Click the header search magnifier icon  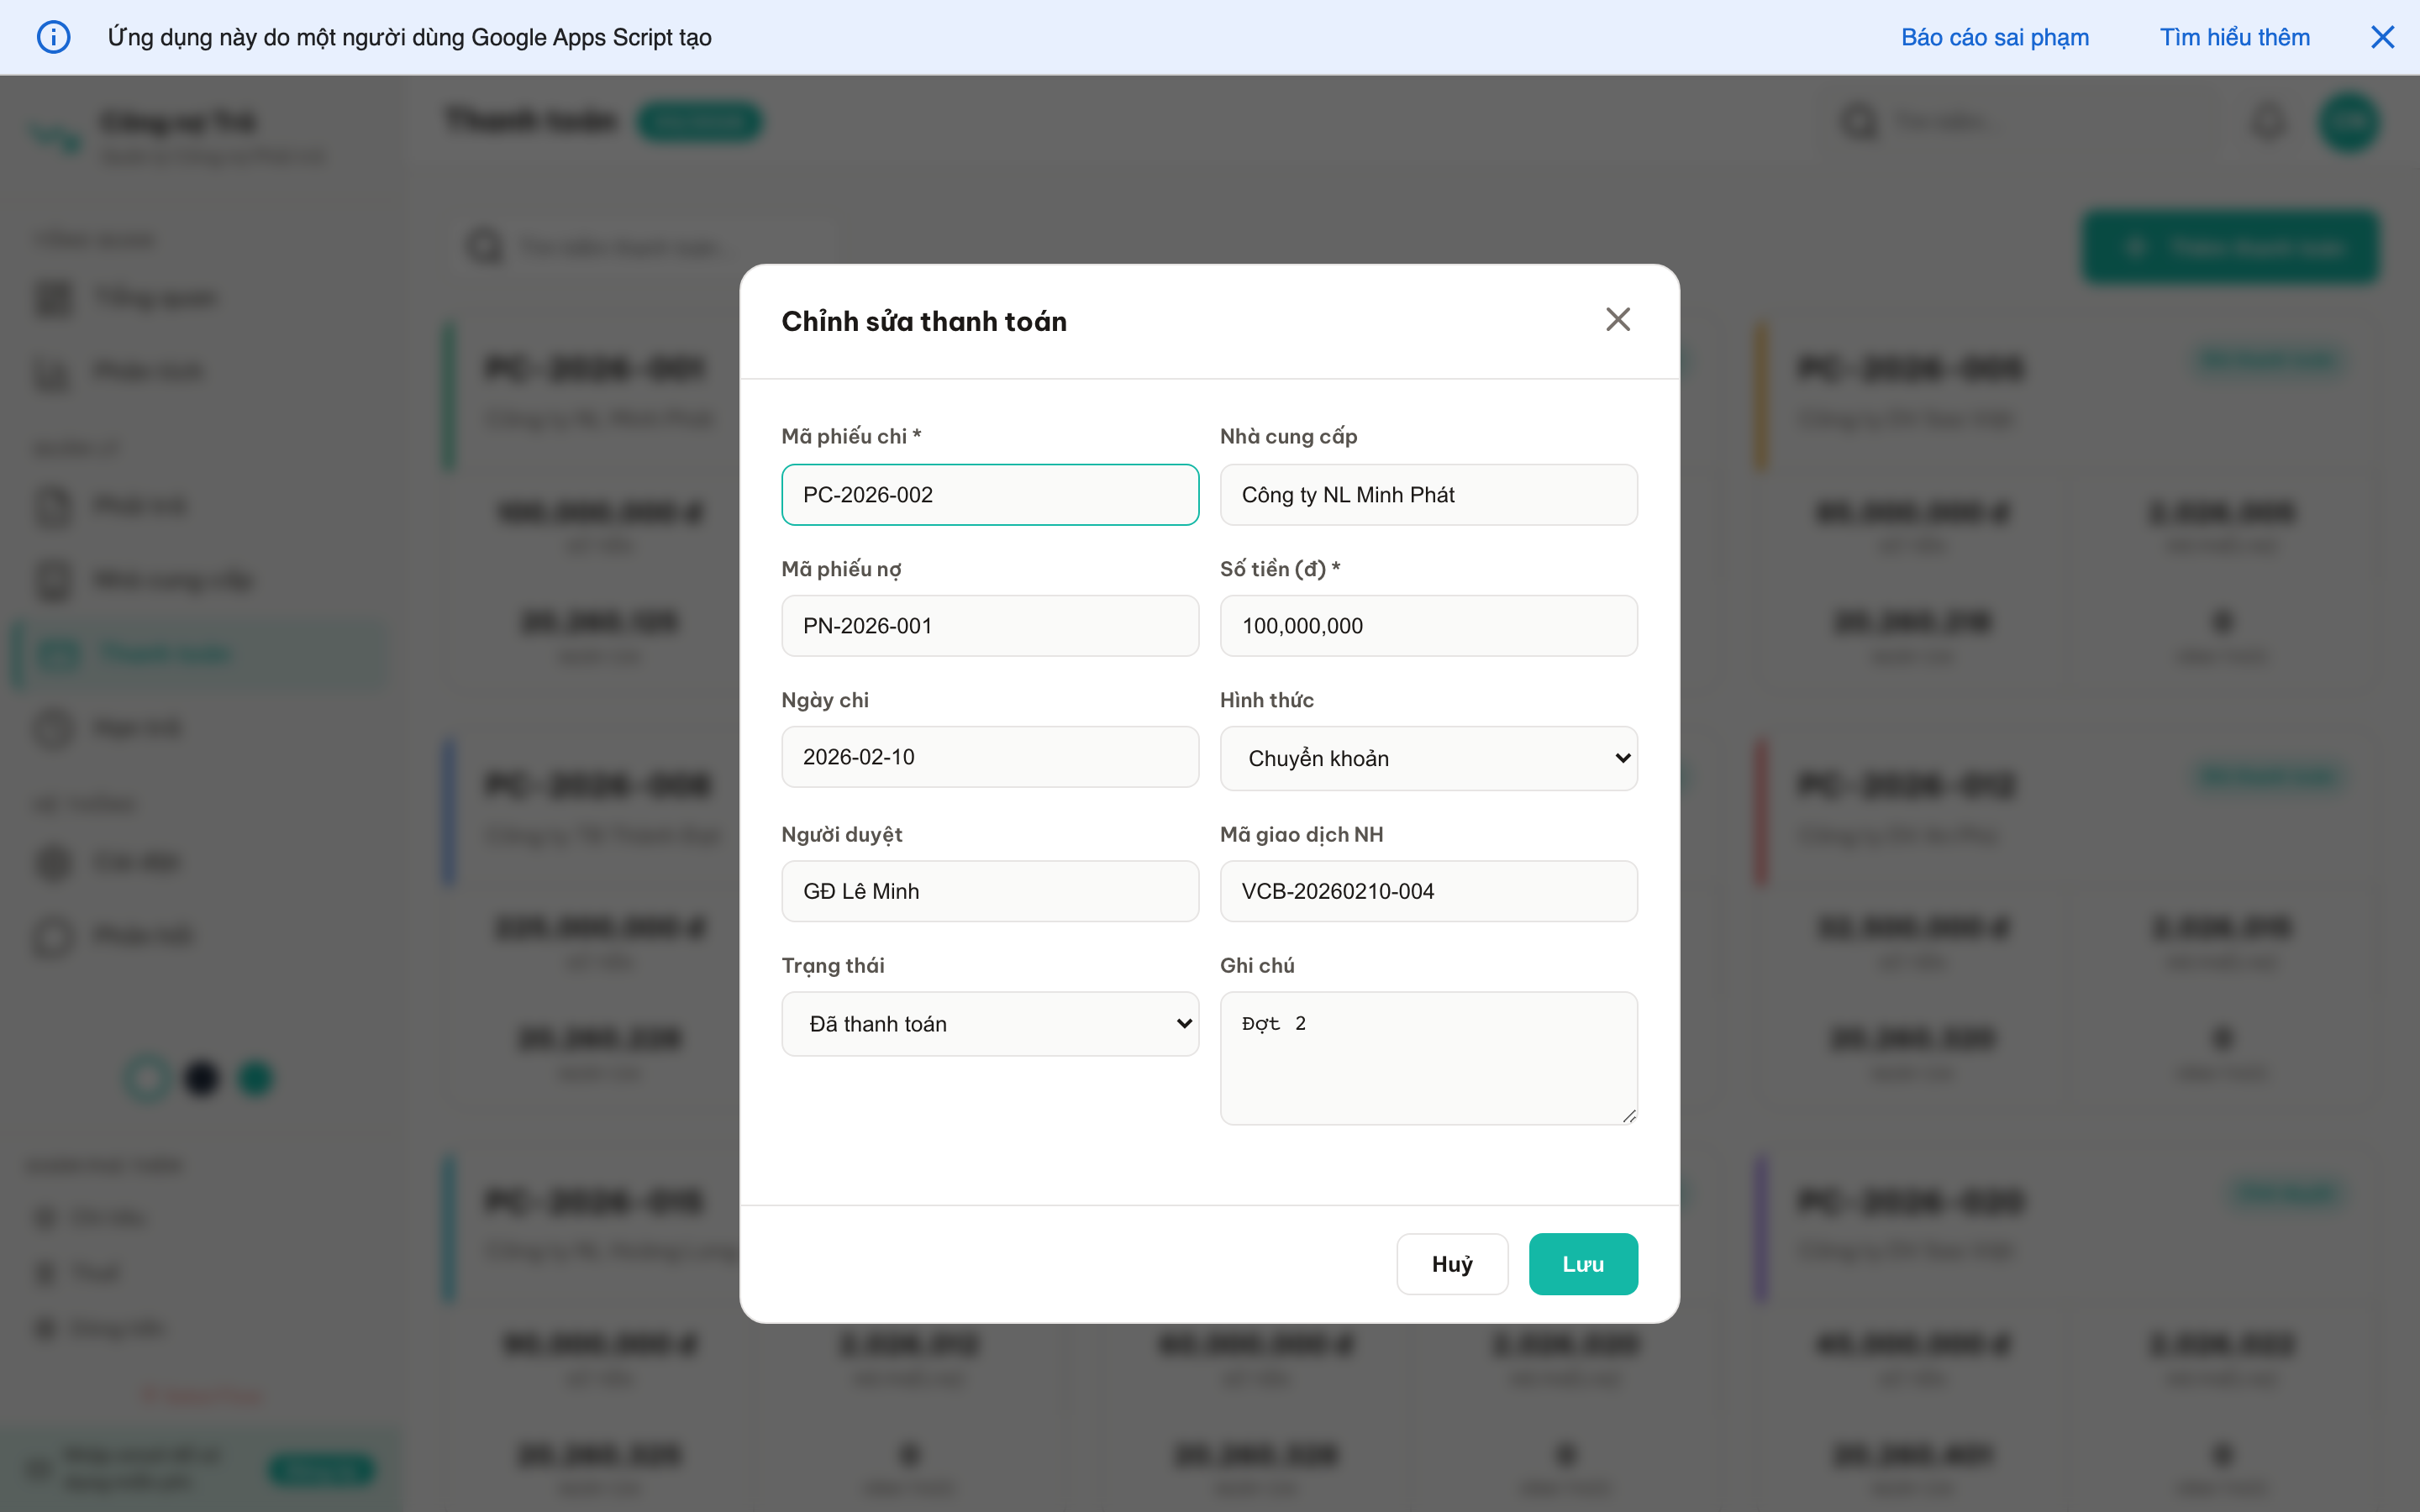tap(1859, 121)
